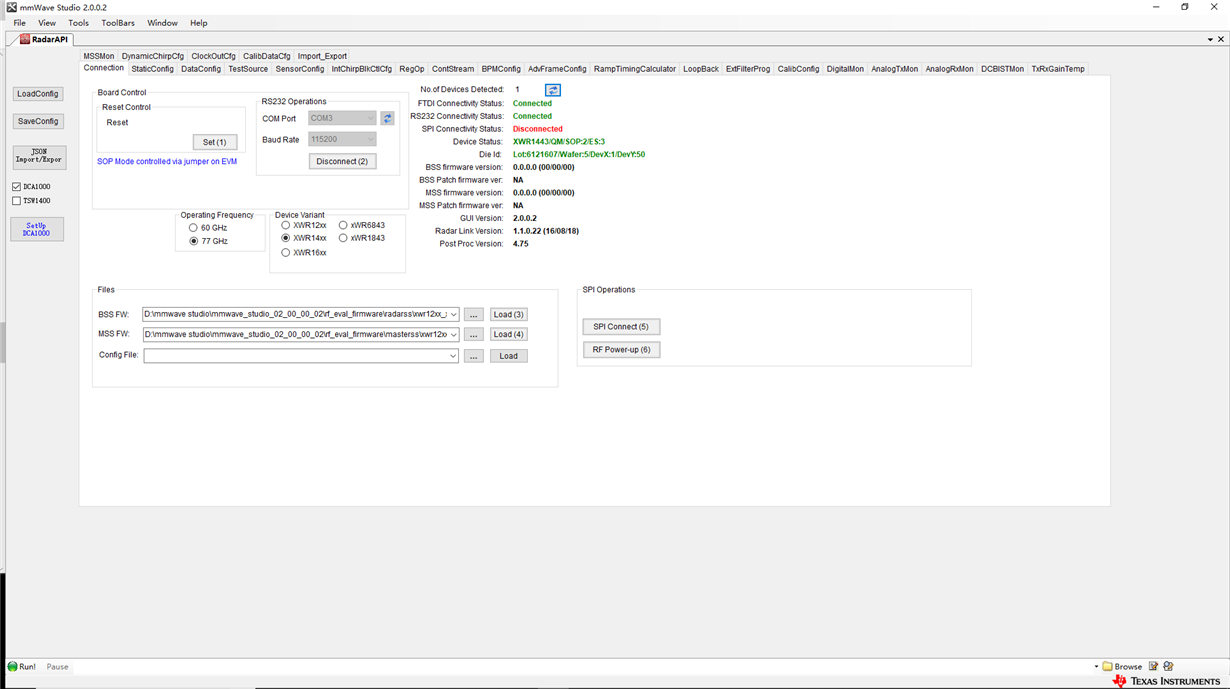
Task: Click Pause in the status bar
Action: point(57,667)
